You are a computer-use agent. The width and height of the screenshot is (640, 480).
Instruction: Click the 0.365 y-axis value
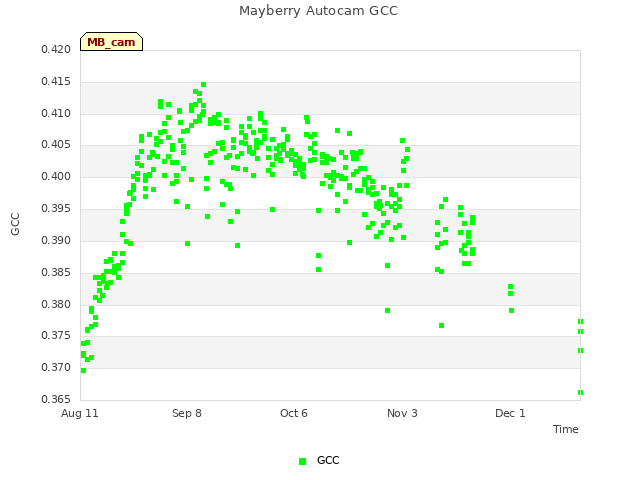(56, 399)
